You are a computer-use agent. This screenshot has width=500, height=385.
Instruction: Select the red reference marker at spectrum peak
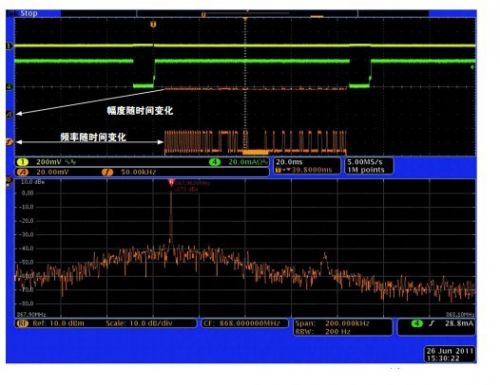coord(171,183)
